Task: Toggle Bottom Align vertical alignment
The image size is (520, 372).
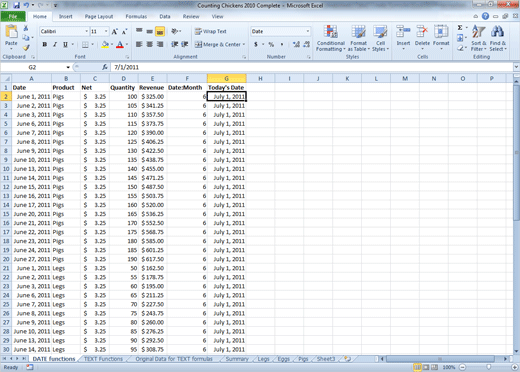Action: [x=160, y=31]
